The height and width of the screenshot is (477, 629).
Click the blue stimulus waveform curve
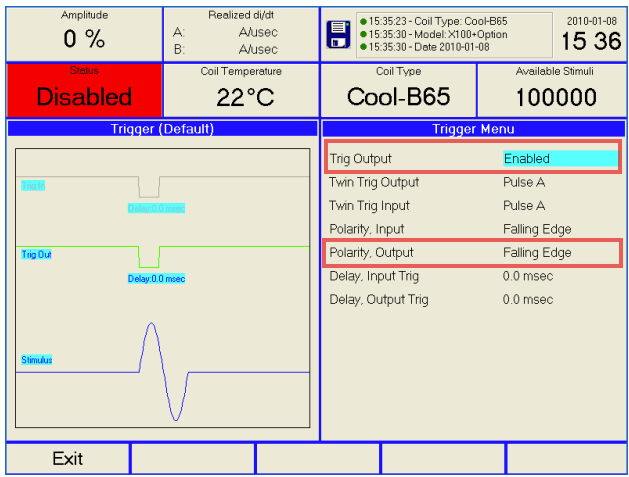164,372
